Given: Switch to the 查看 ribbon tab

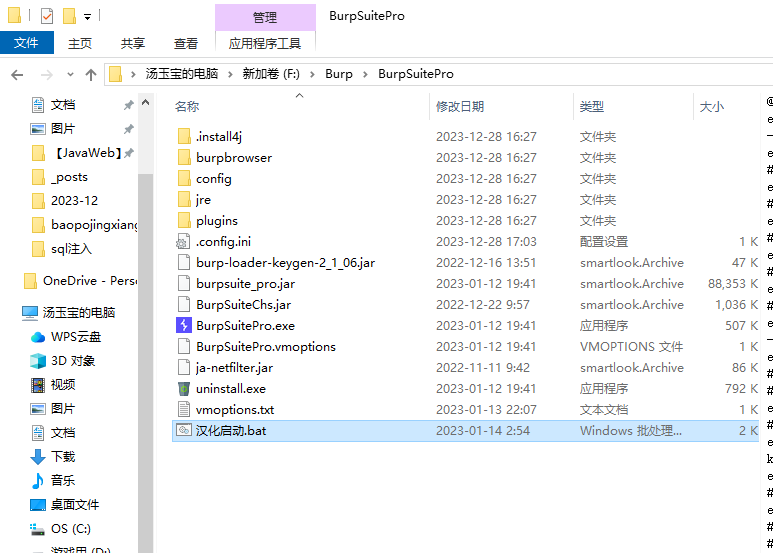Looking at the screenshot, I should pos(186,43).
